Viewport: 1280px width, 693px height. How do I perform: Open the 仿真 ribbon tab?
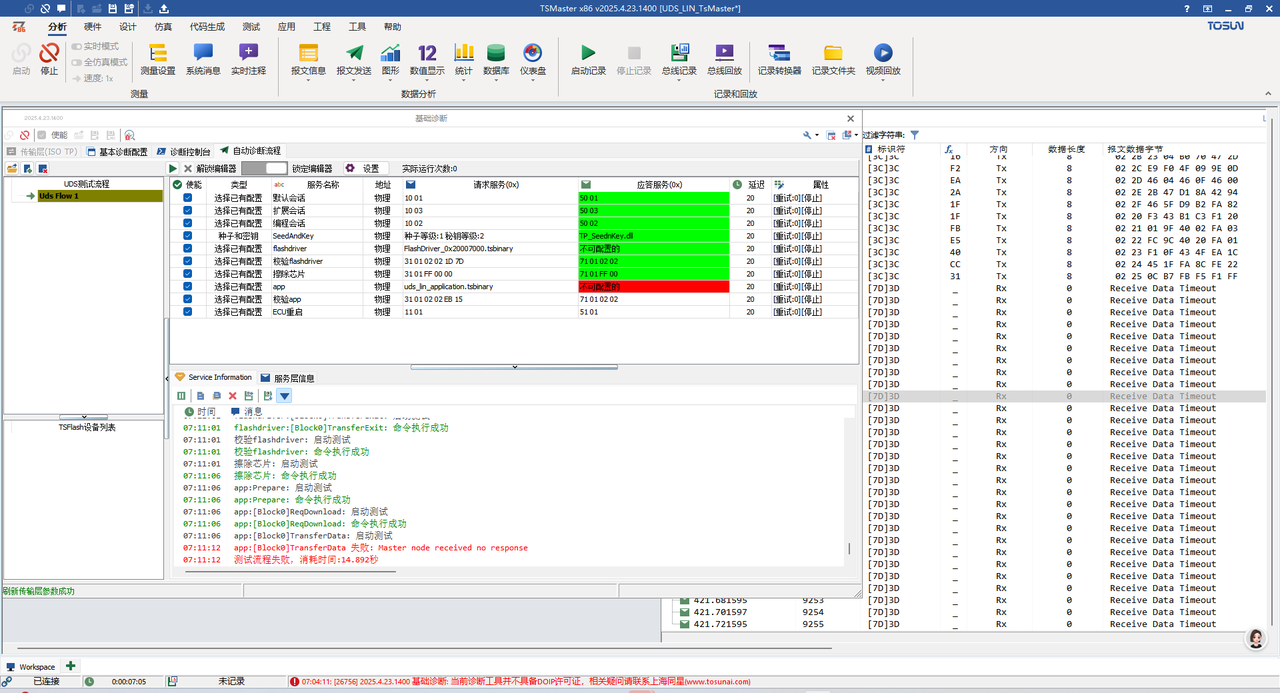point(163,27)
